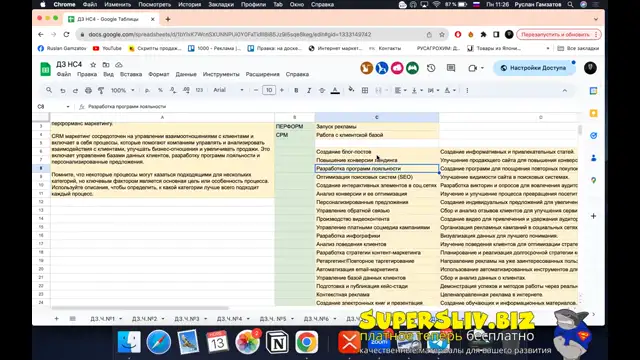Open the text color picker

[x=335, y=90]
